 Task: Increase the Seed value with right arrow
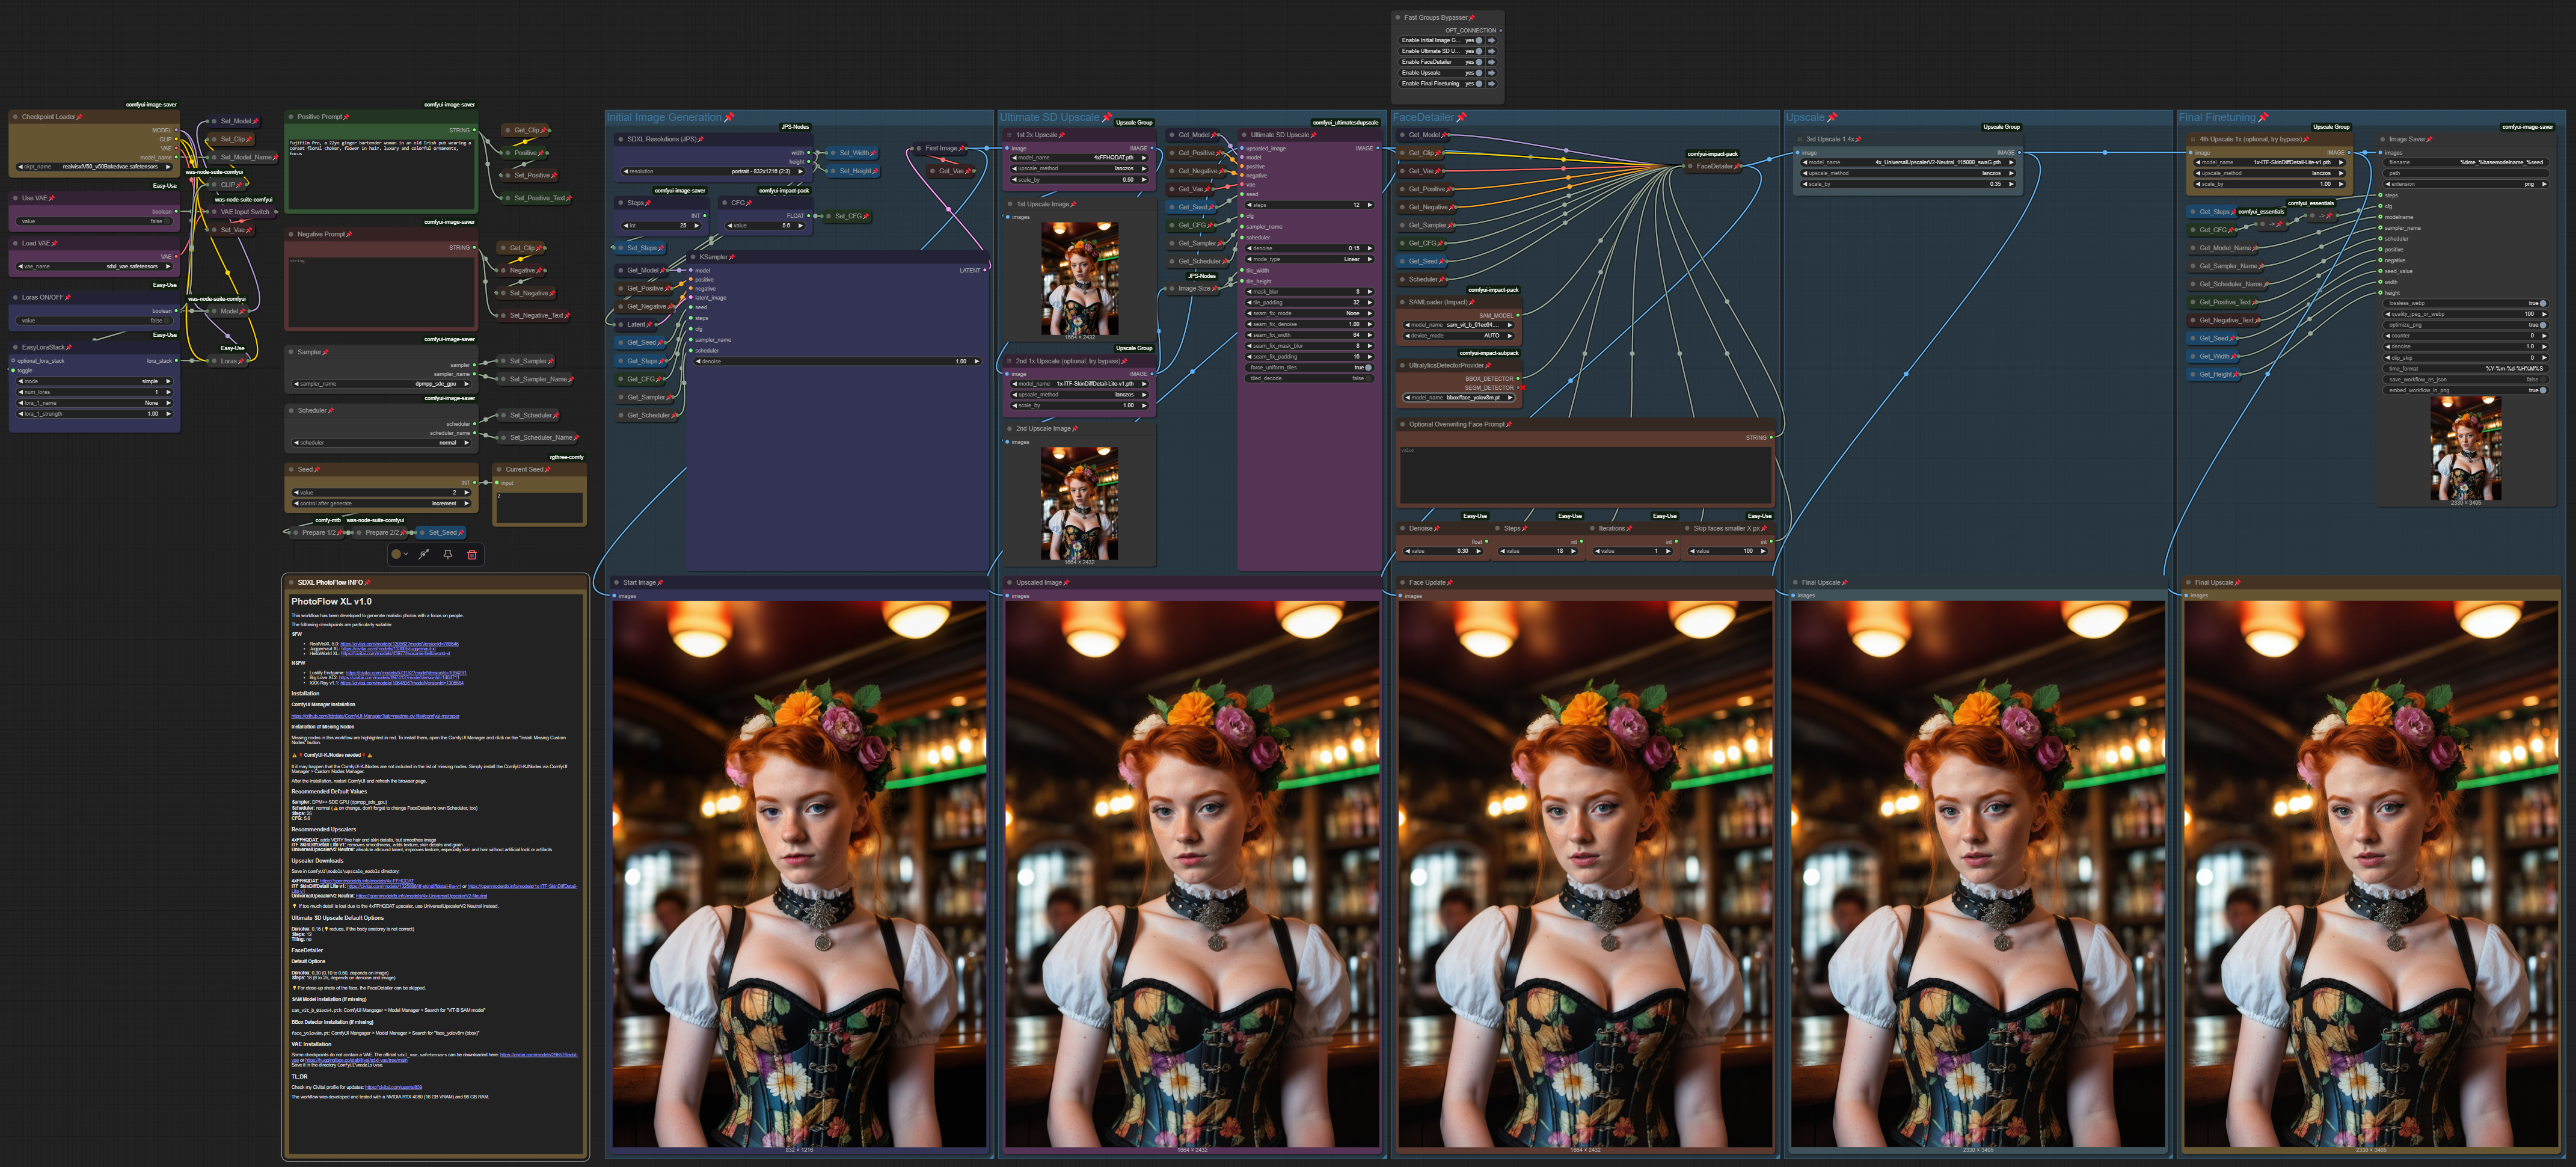[x=466, y=493]
